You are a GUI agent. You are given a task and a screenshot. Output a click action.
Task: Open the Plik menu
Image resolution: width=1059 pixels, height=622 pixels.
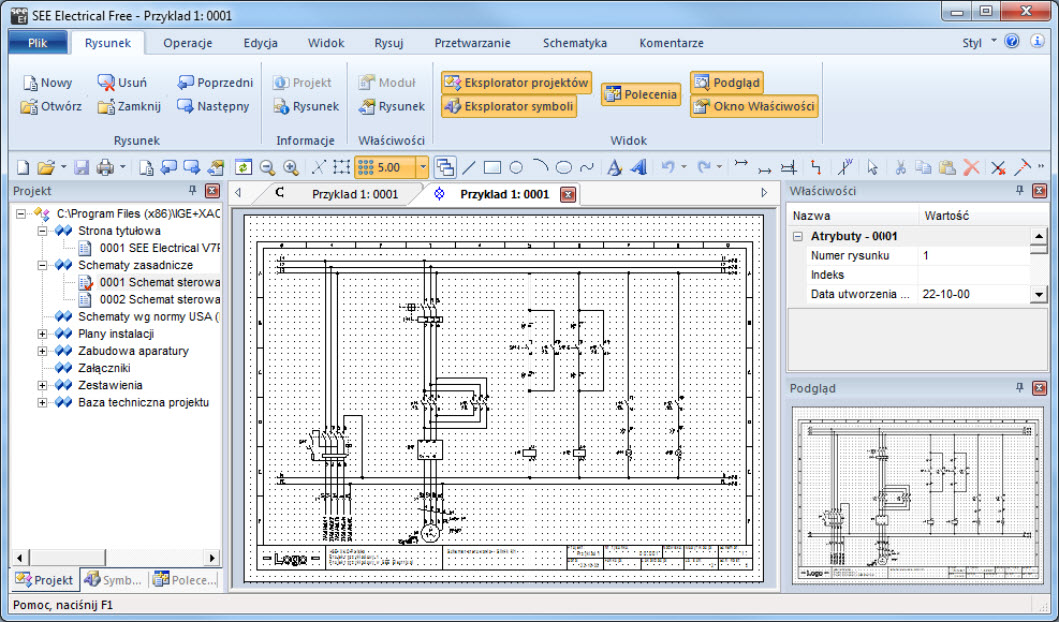pyautogui.click(x=37, y=43)
